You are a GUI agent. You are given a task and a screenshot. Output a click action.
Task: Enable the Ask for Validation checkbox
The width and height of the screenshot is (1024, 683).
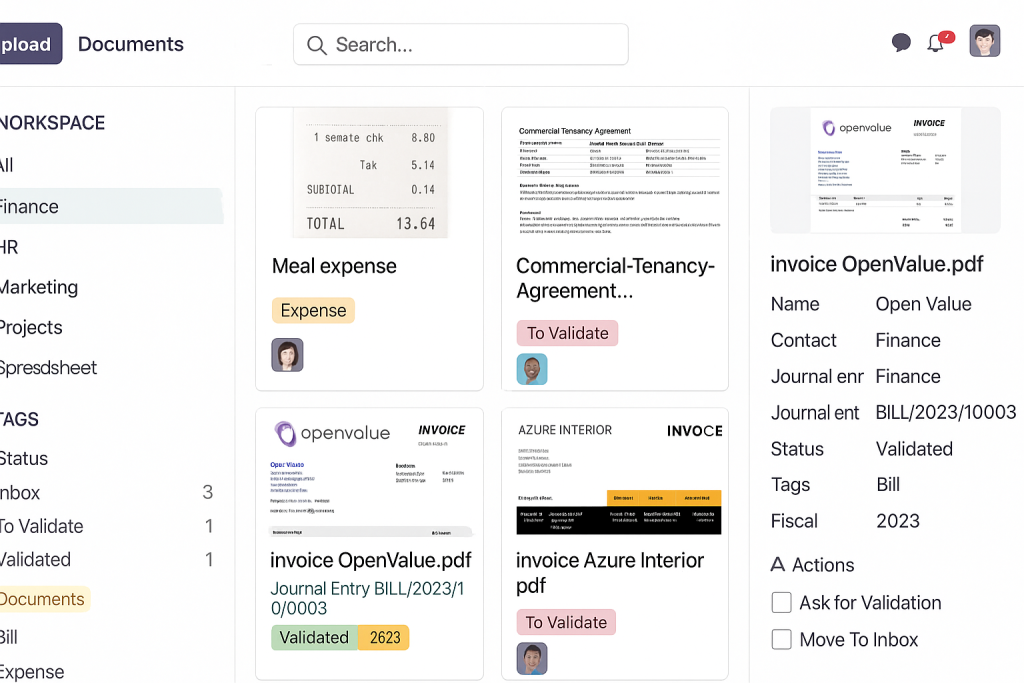782,602
